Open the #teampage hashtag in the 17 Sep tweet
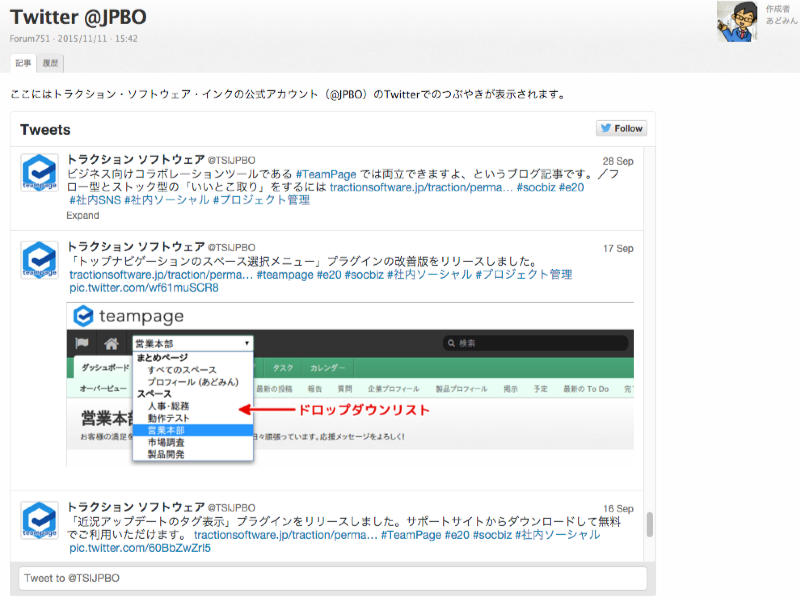 [285, 274]
